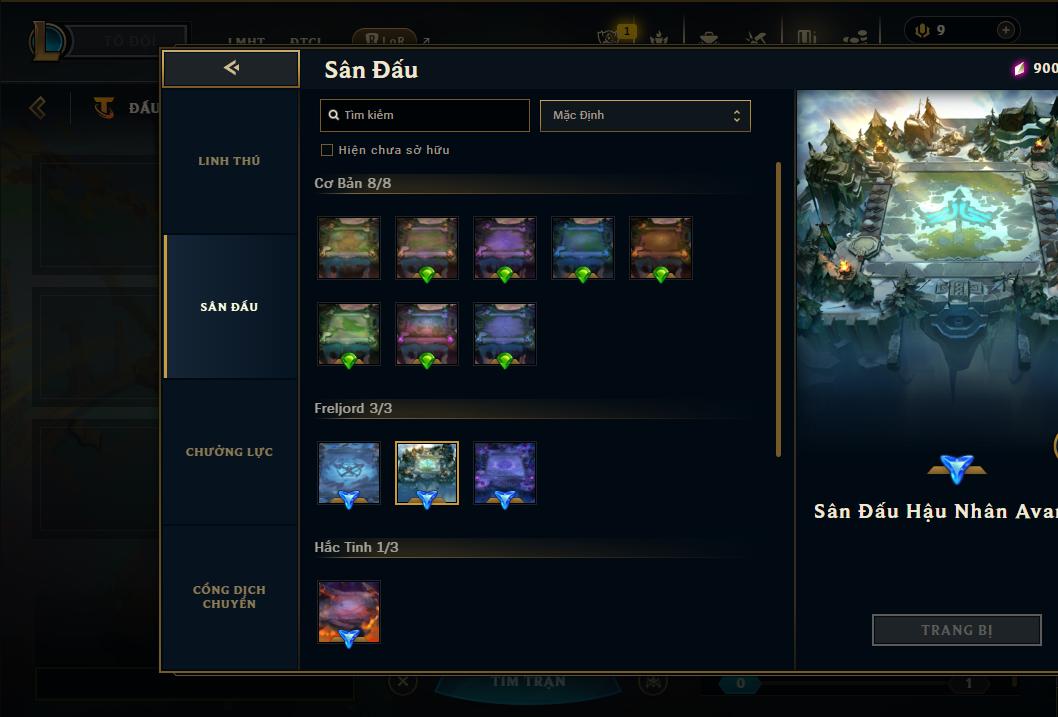Click the arena list scrollbar
This screenshot has height=717, width=1058.
(x=778, y=310)
